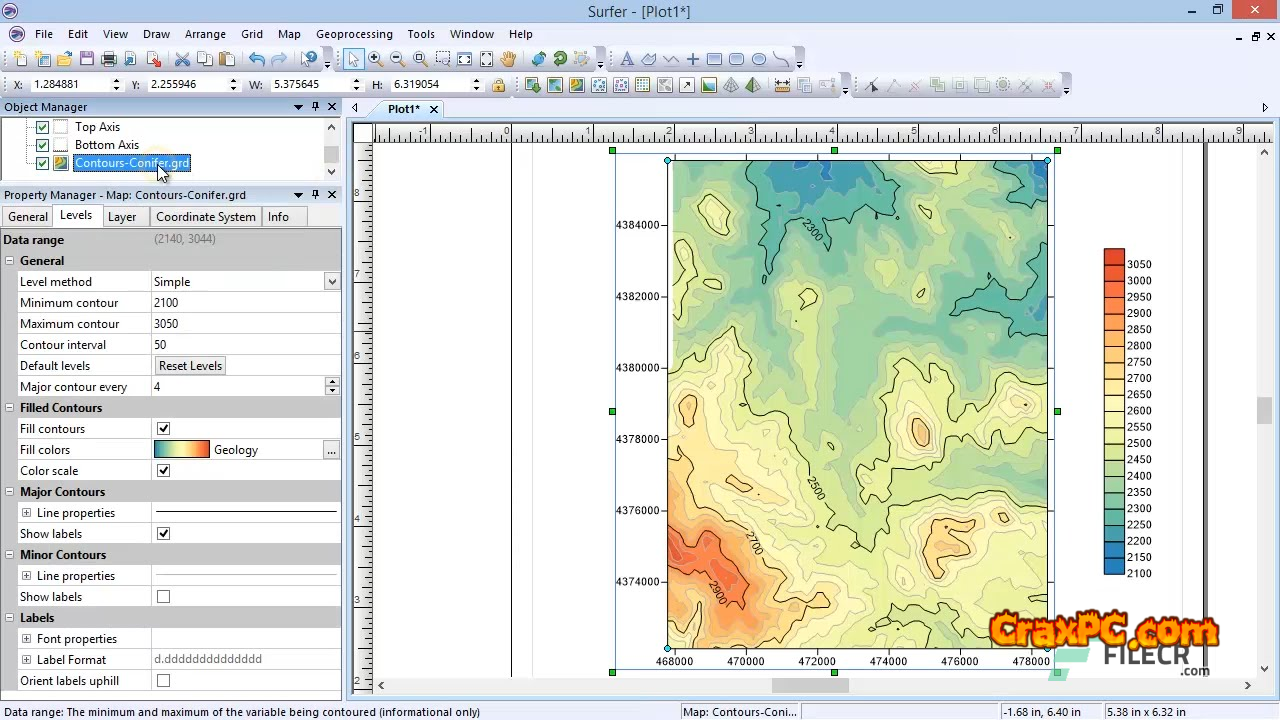Click the Save icon in the toolbar

(x=87, y=59)
